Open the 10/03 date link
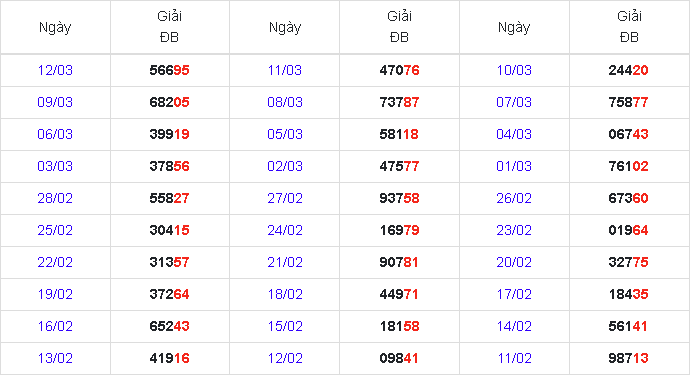Image resolution: width=690 pixels, height=375 pixels. [x=514, y=70]
